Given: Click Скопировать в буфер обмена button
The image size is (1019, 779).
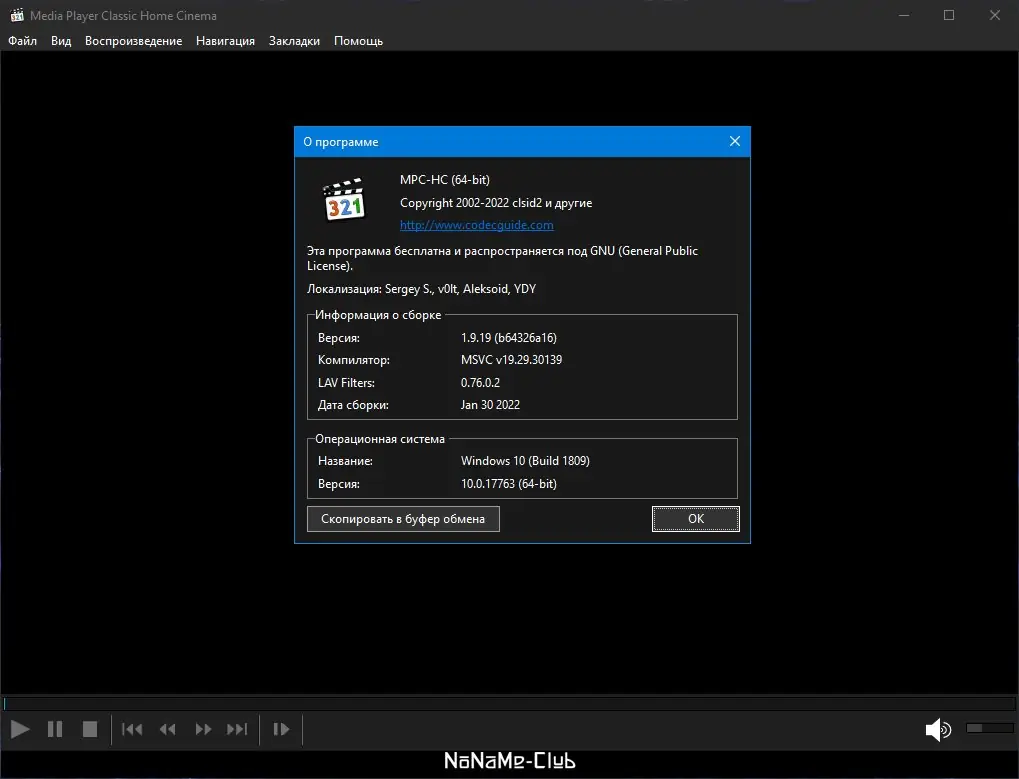Looking at the screenshot, I should tap(403, 518).
